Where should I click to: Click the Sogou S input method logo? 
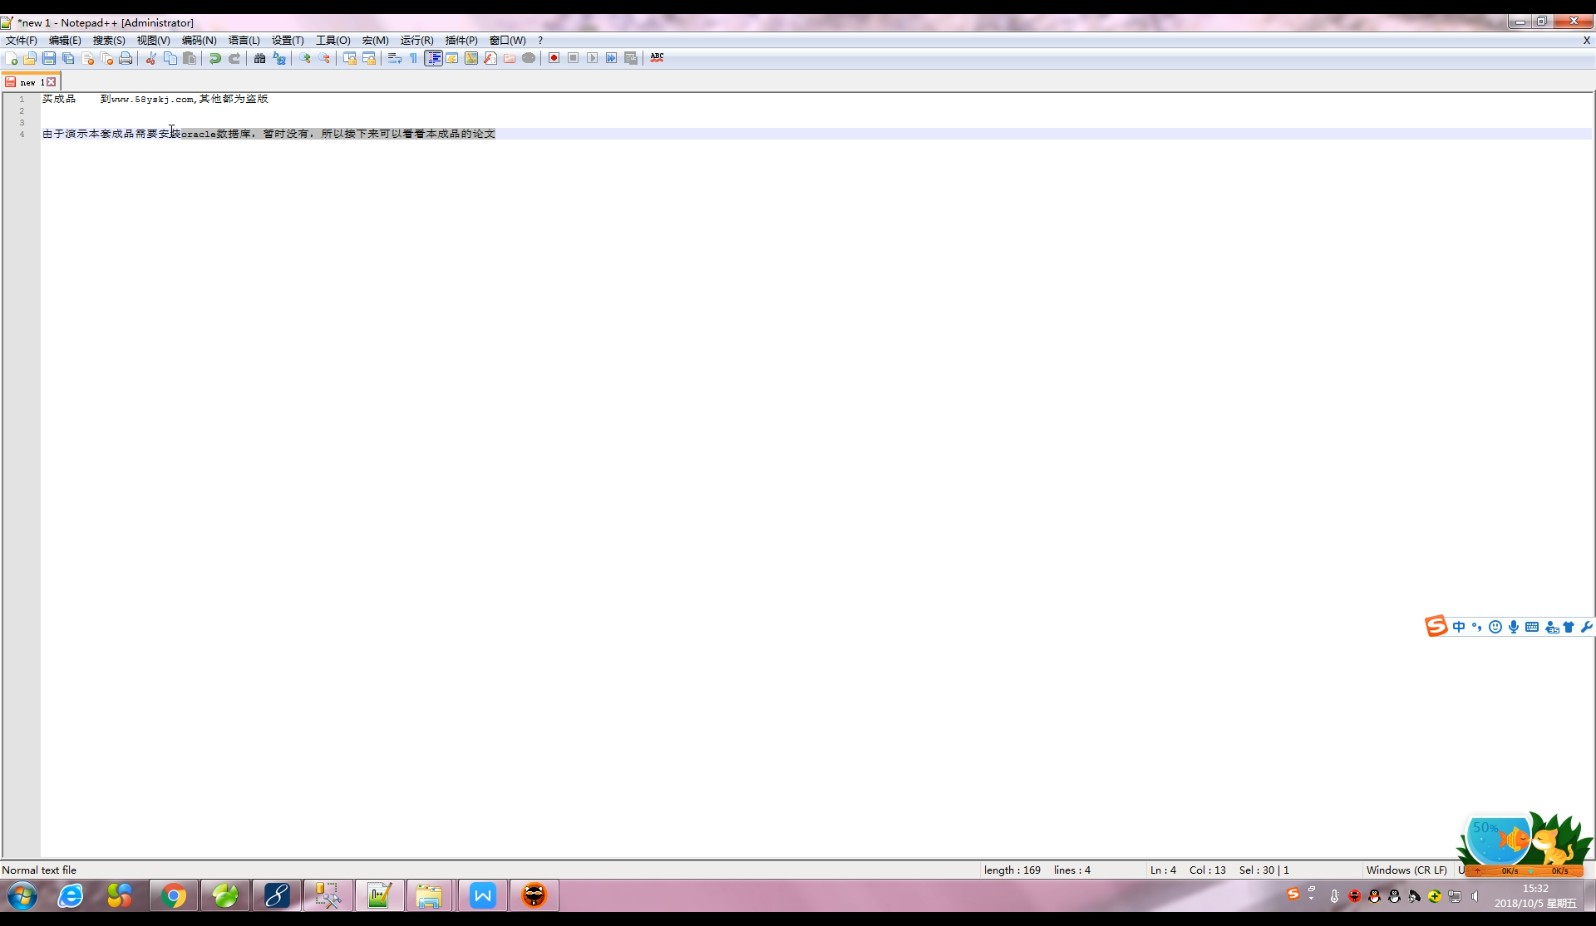1436,626
